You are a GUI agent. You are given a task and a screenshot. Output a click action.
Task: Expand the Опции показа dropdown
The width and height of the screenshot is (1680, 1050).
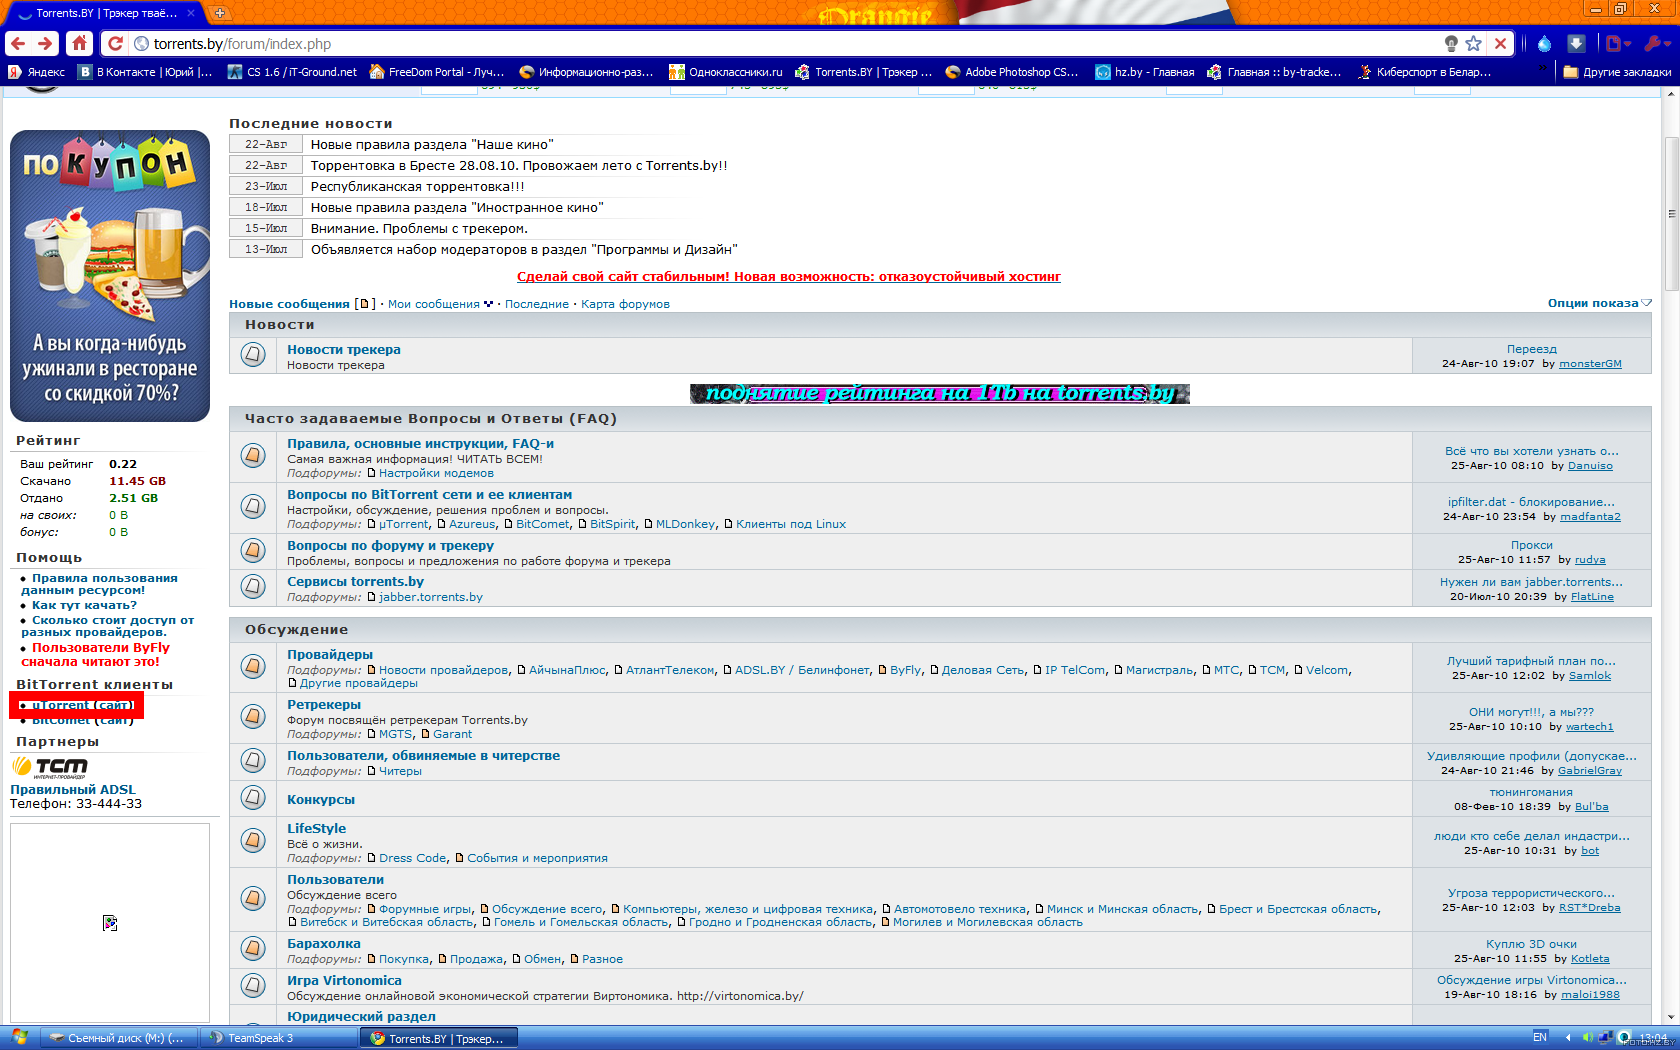pos(1599,303)
